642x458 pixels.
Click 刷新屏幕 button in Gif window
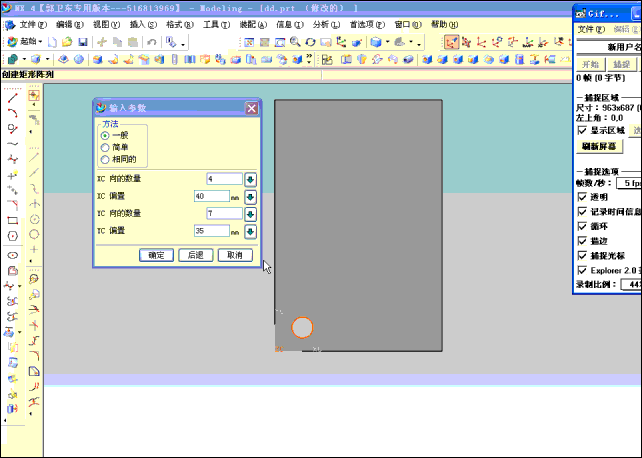pos(599,146)
